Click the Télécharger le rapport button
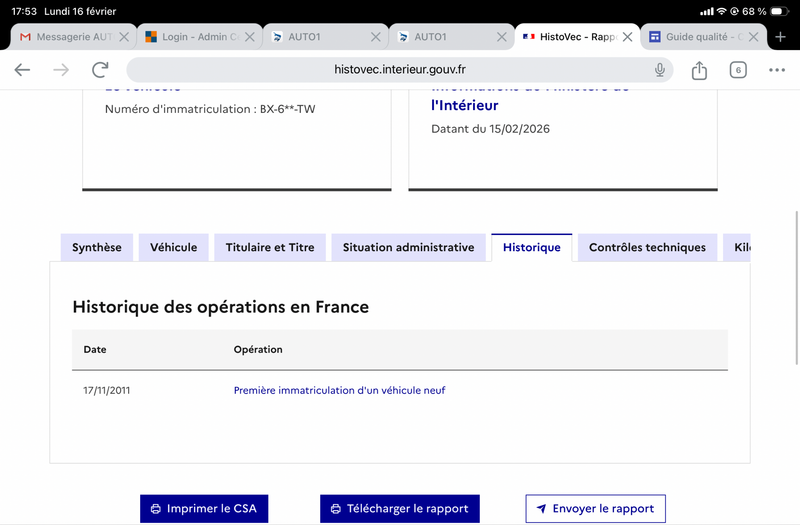The image size is (800, 525). (399, 509)
